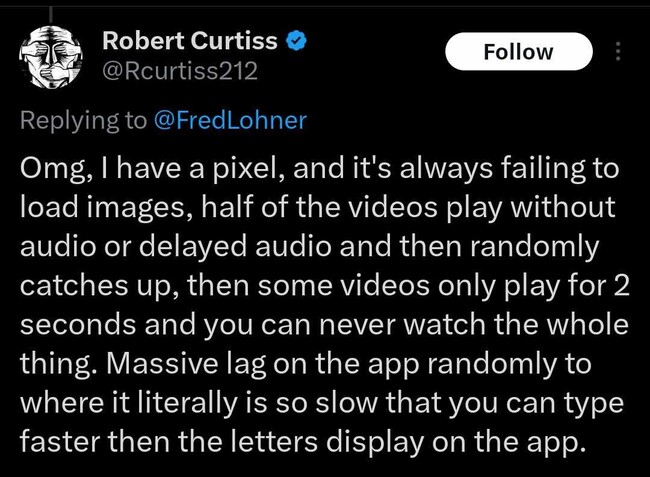Click the word "display" in the tweet
Image resolution: width=650 pixels, height=477 pixels.
(375, 442)
